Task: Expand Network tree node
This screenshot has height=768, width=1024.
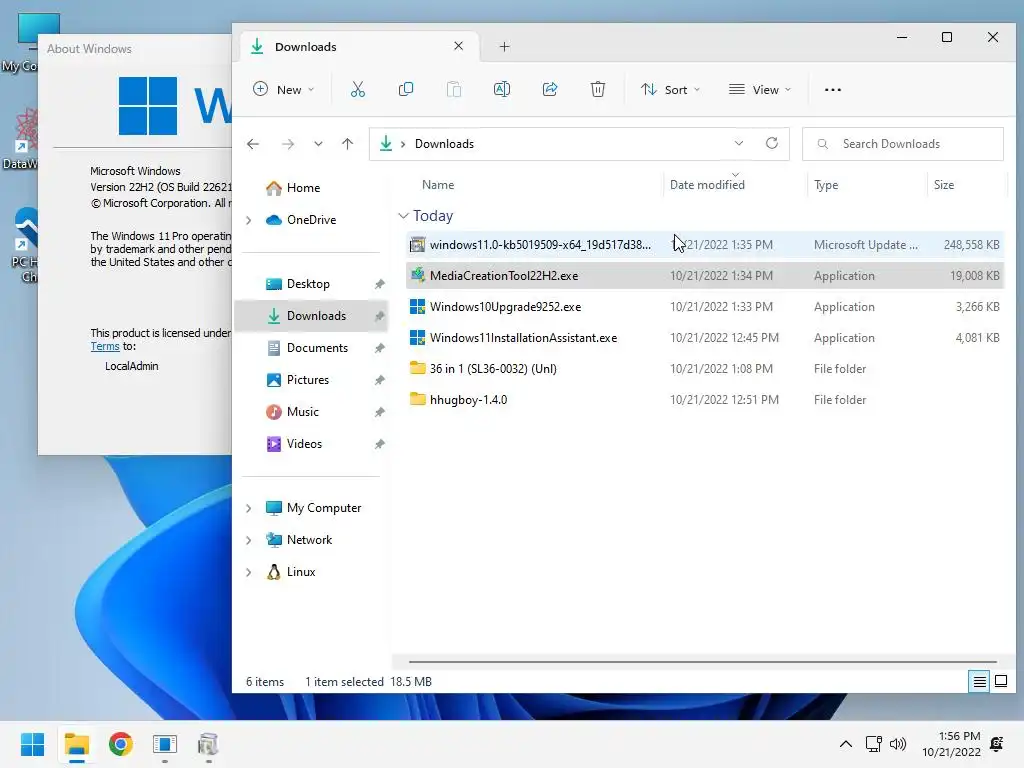Action: pos(249,540)
